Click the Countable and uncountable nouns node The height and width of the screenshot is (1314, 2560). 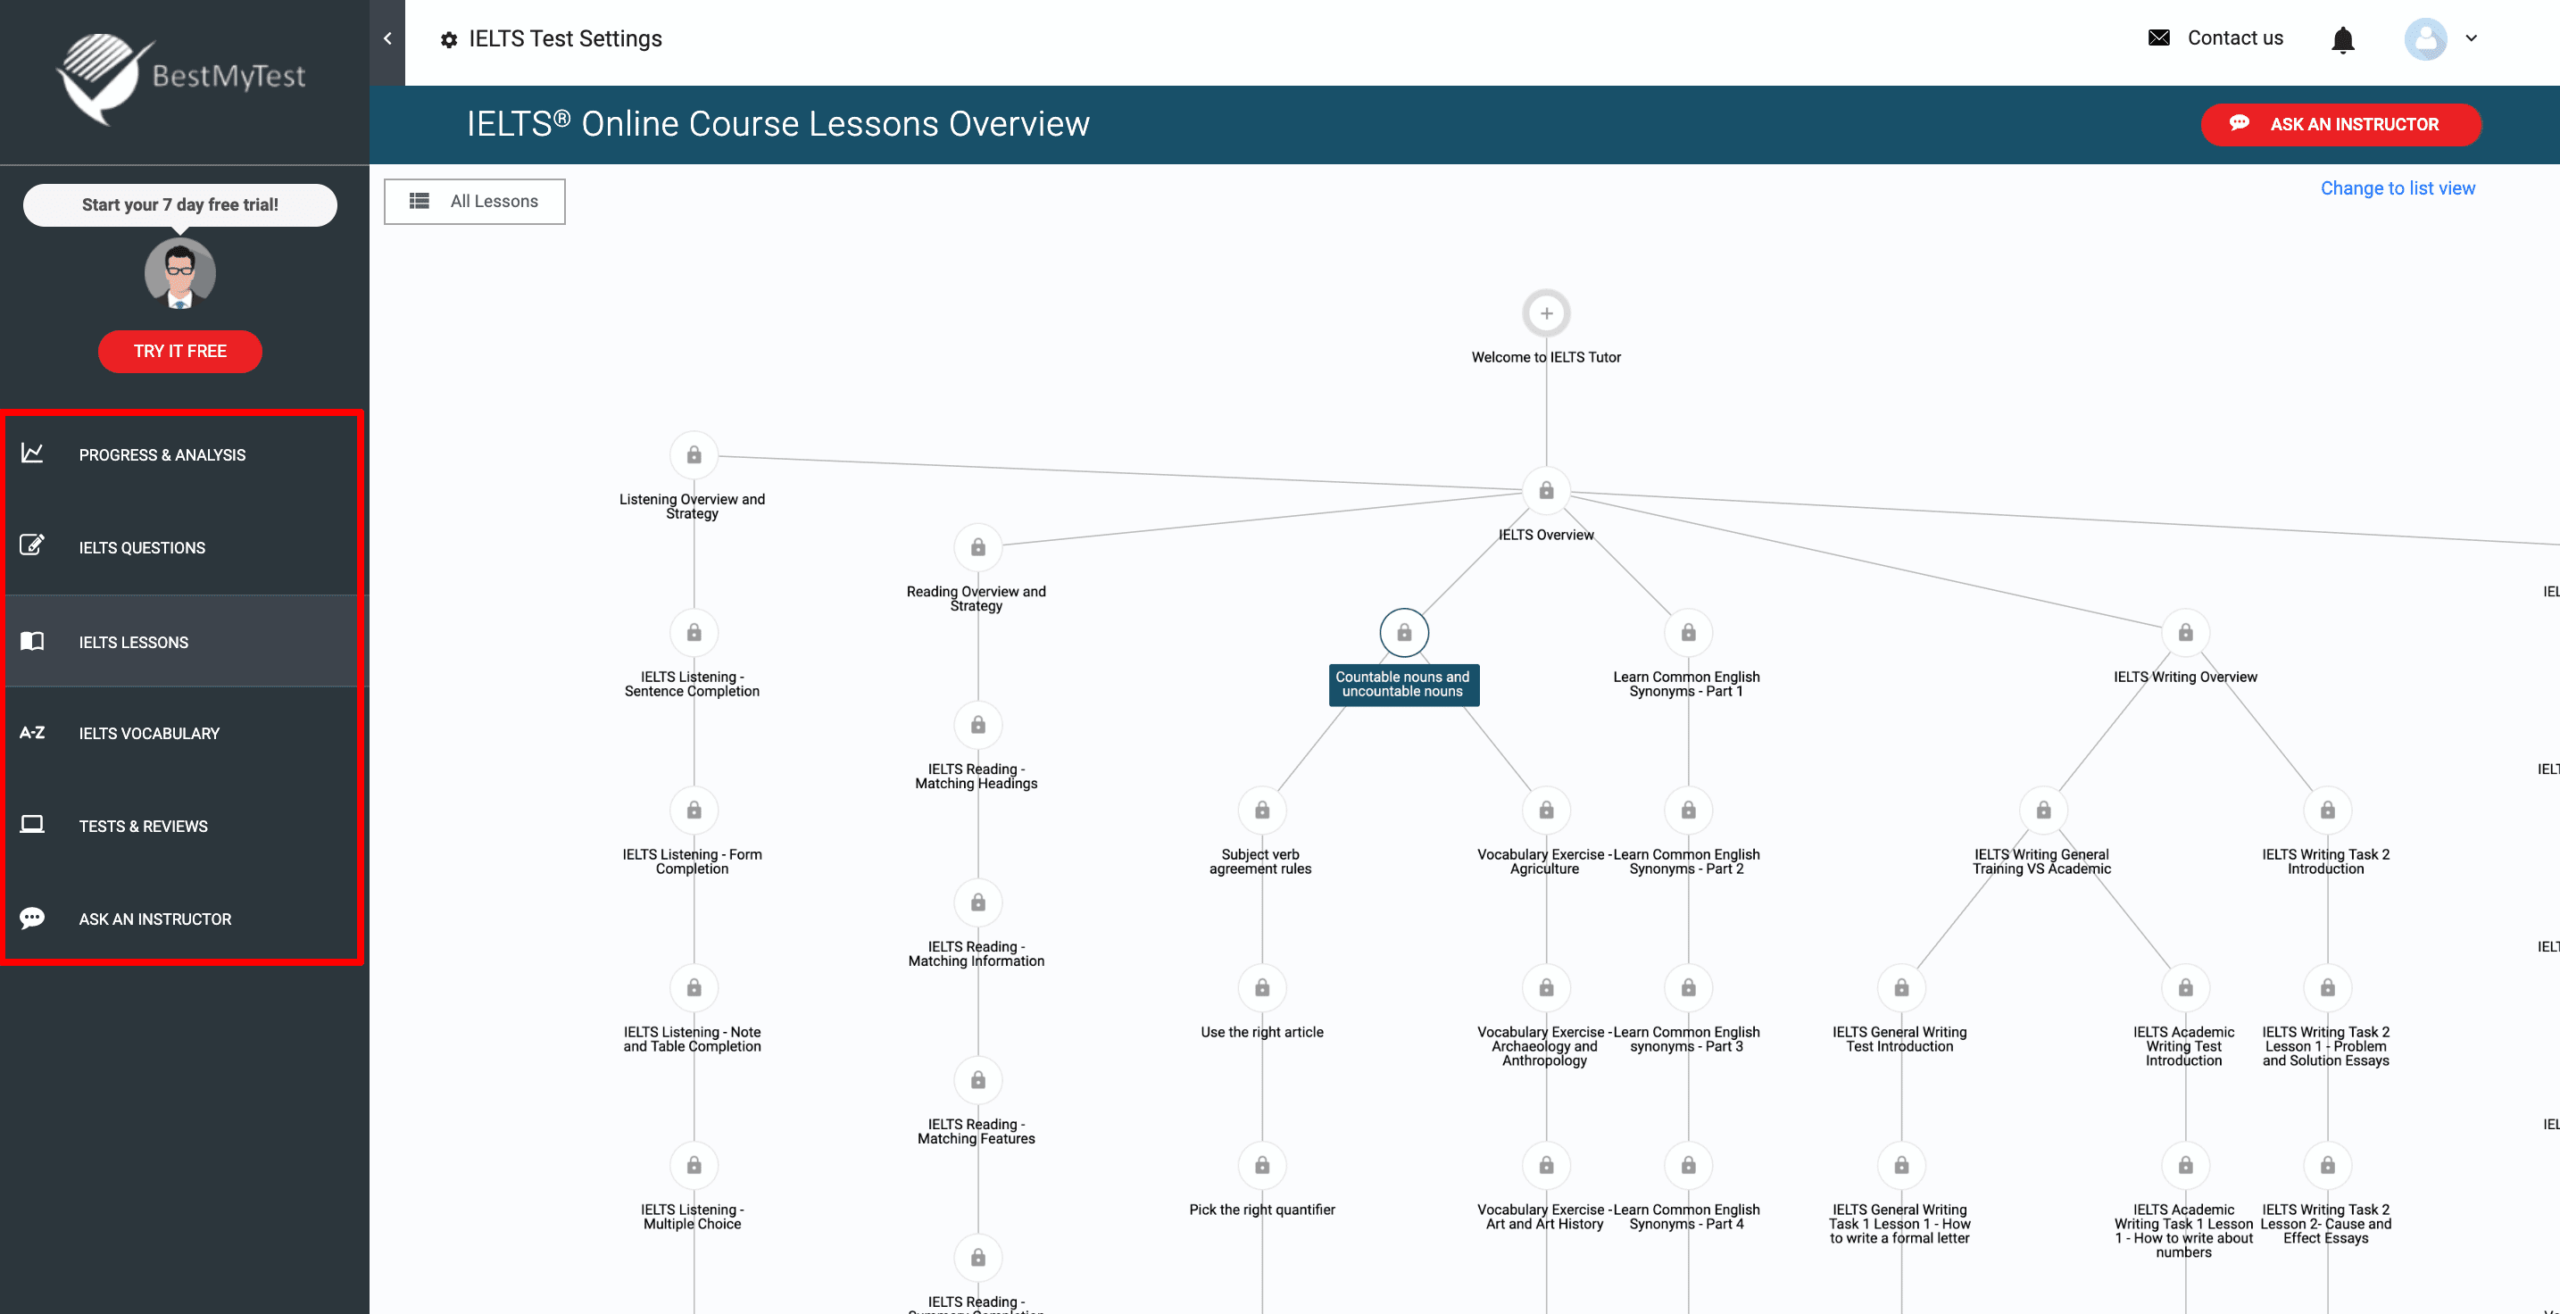click(1402, 632)
